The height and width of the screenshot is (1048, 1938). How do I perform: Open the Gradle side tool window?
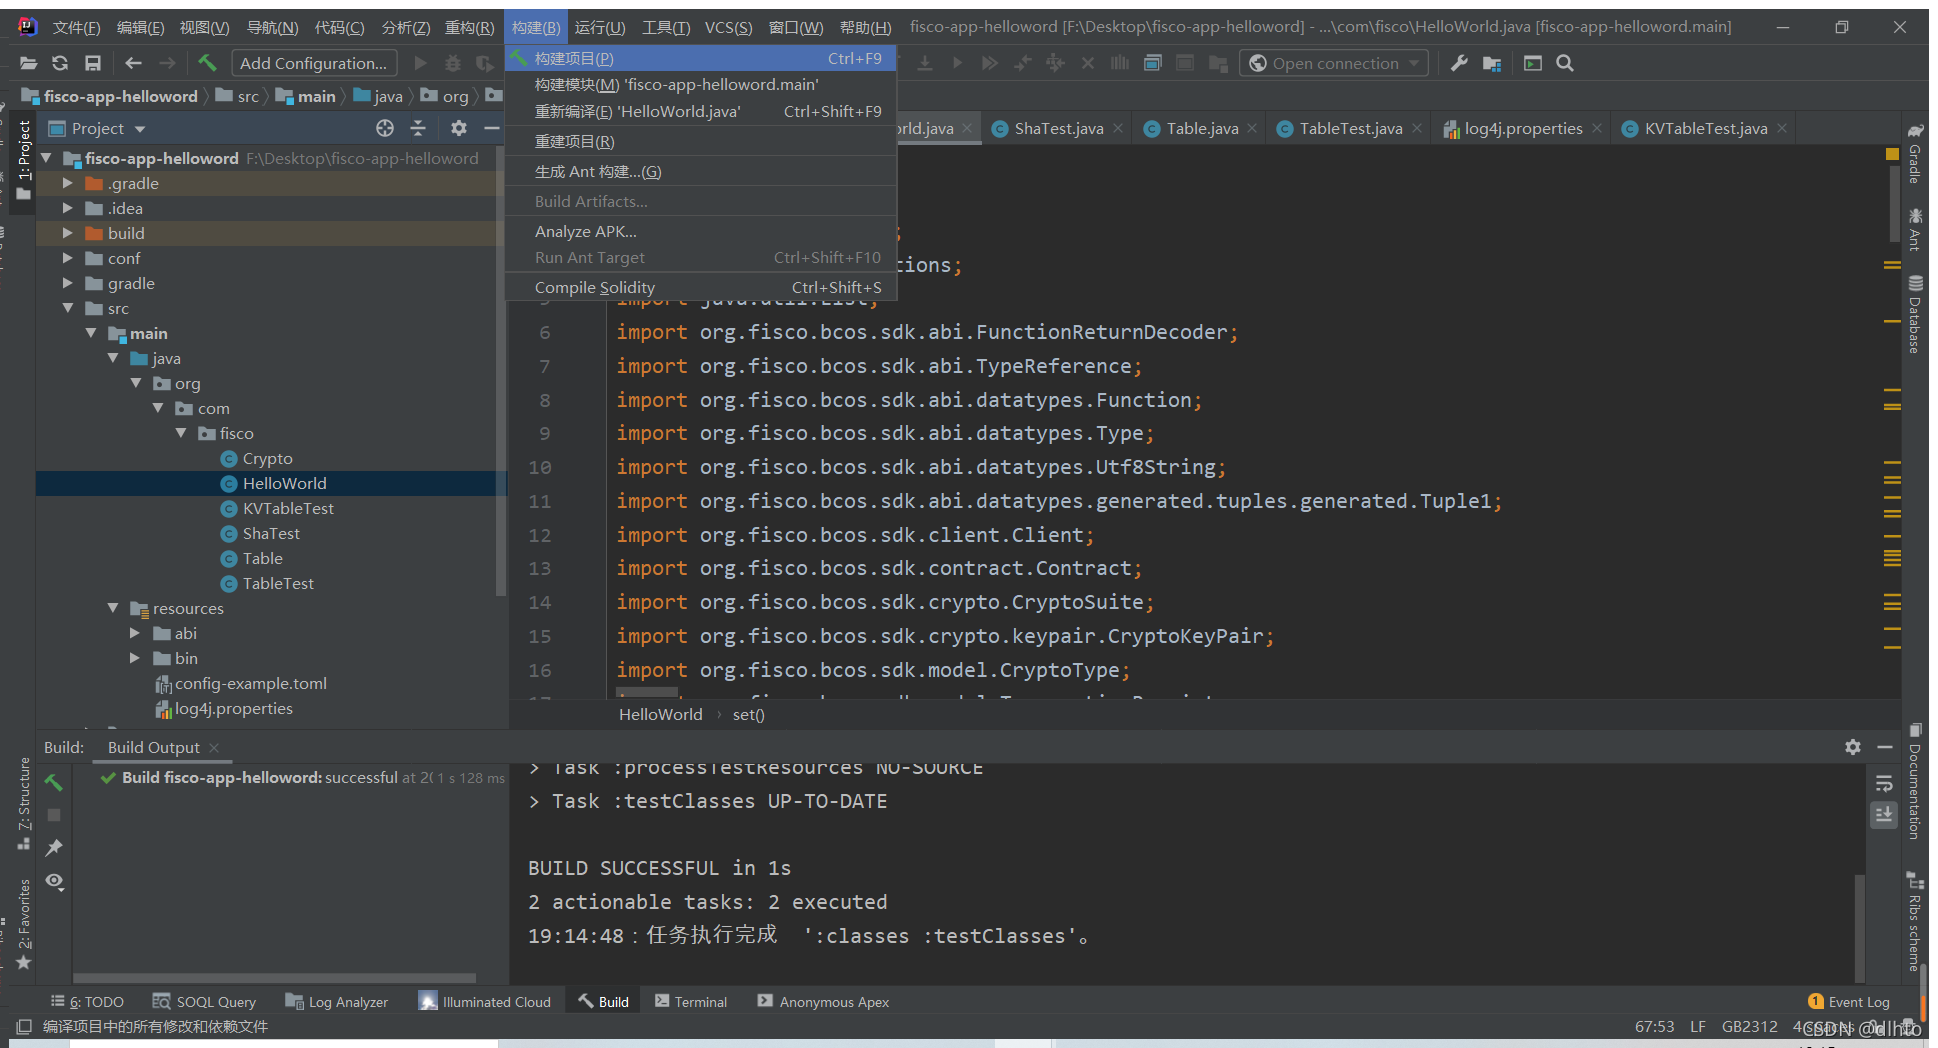(1915, 154)
